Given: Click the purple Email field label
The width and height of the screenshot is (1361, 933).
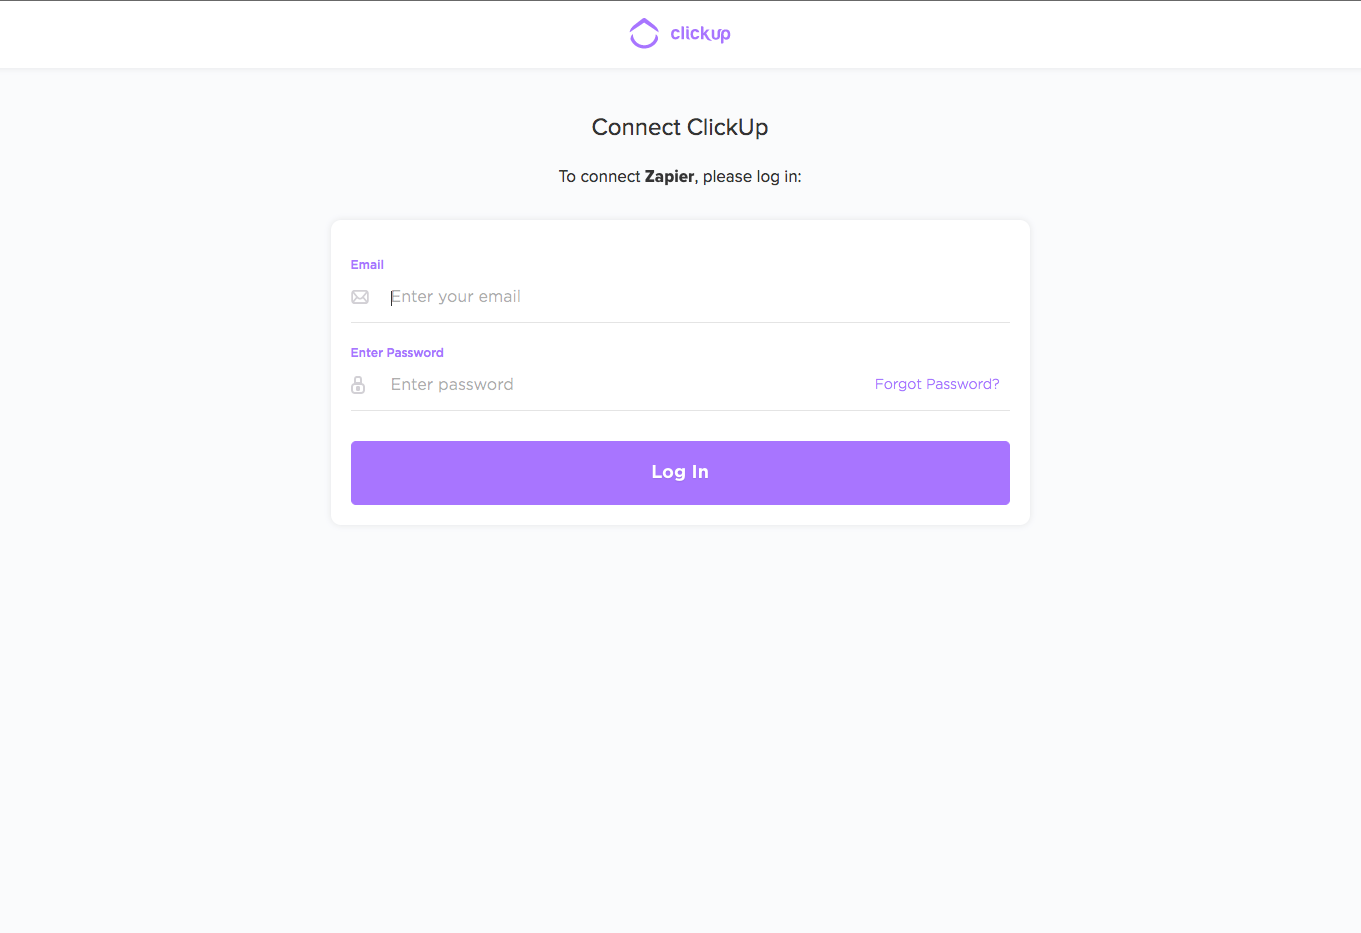Looking at the screenshot, I should (367, 265).
